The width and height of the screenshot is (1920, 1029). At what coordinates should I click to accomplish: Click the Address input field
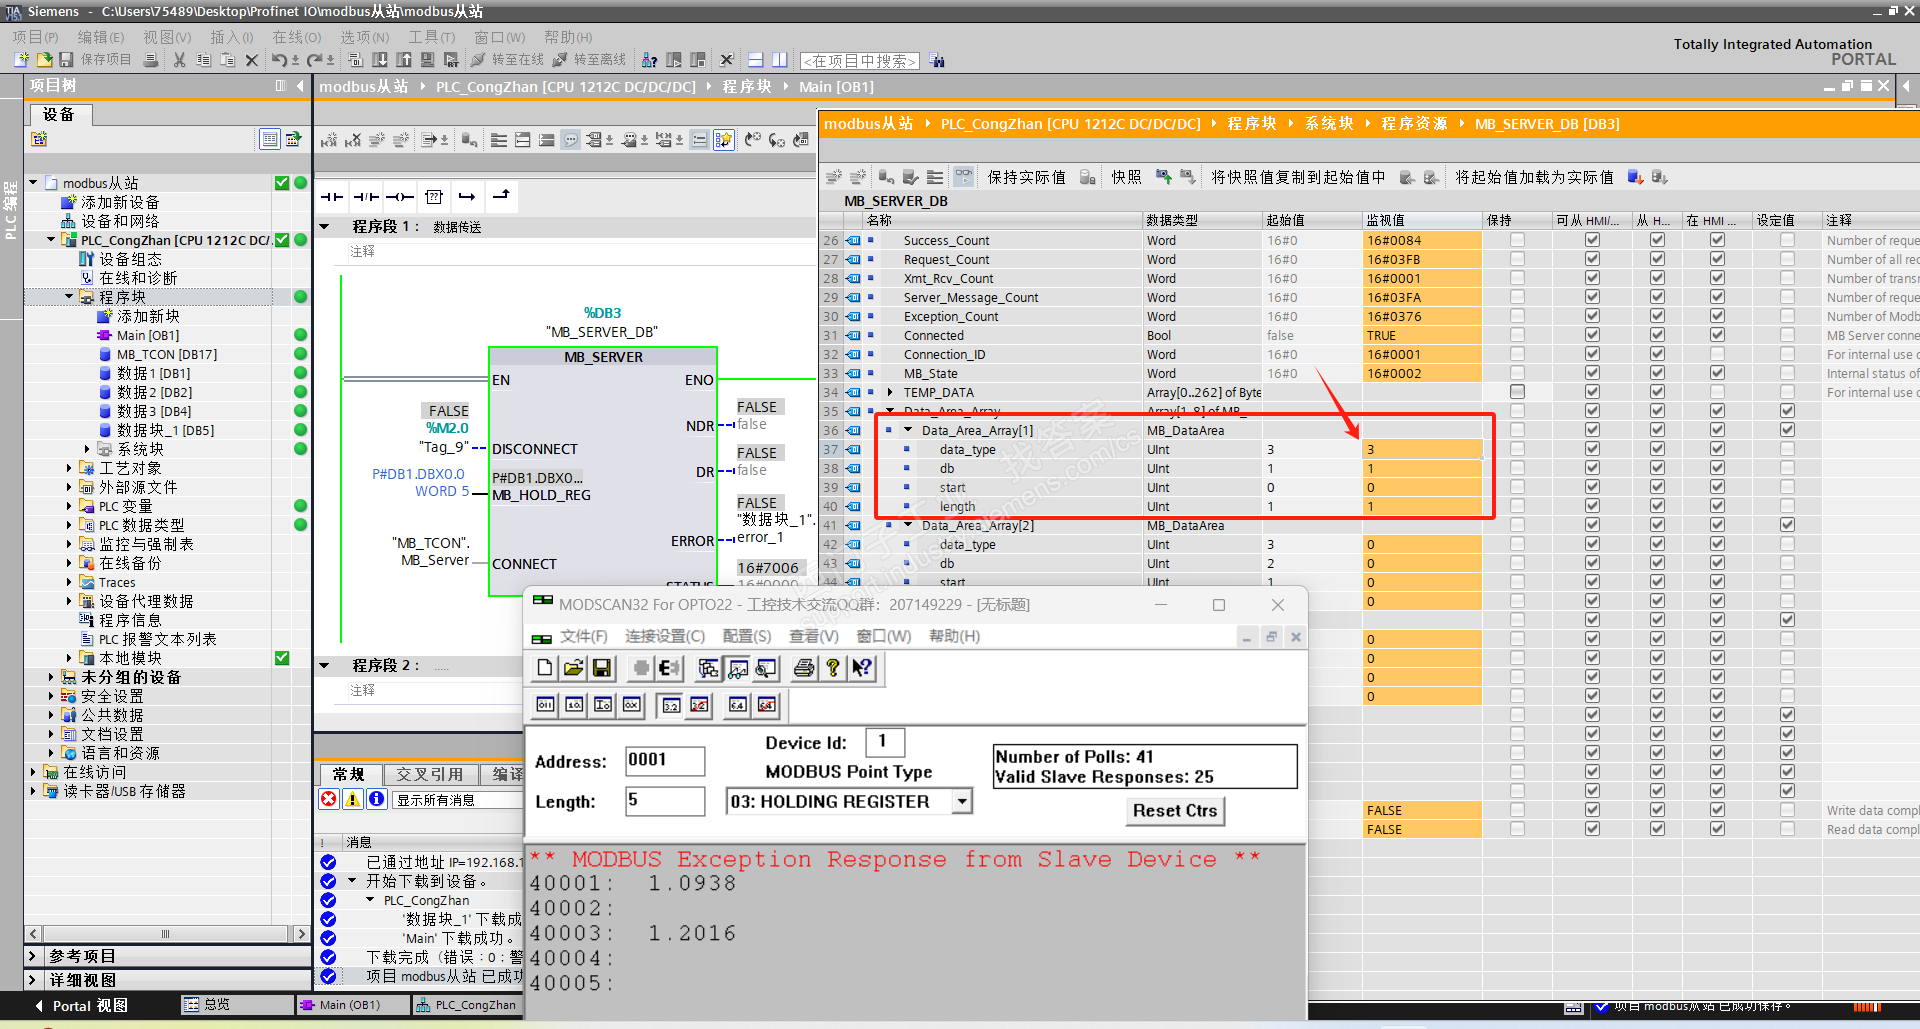point(664,761)
